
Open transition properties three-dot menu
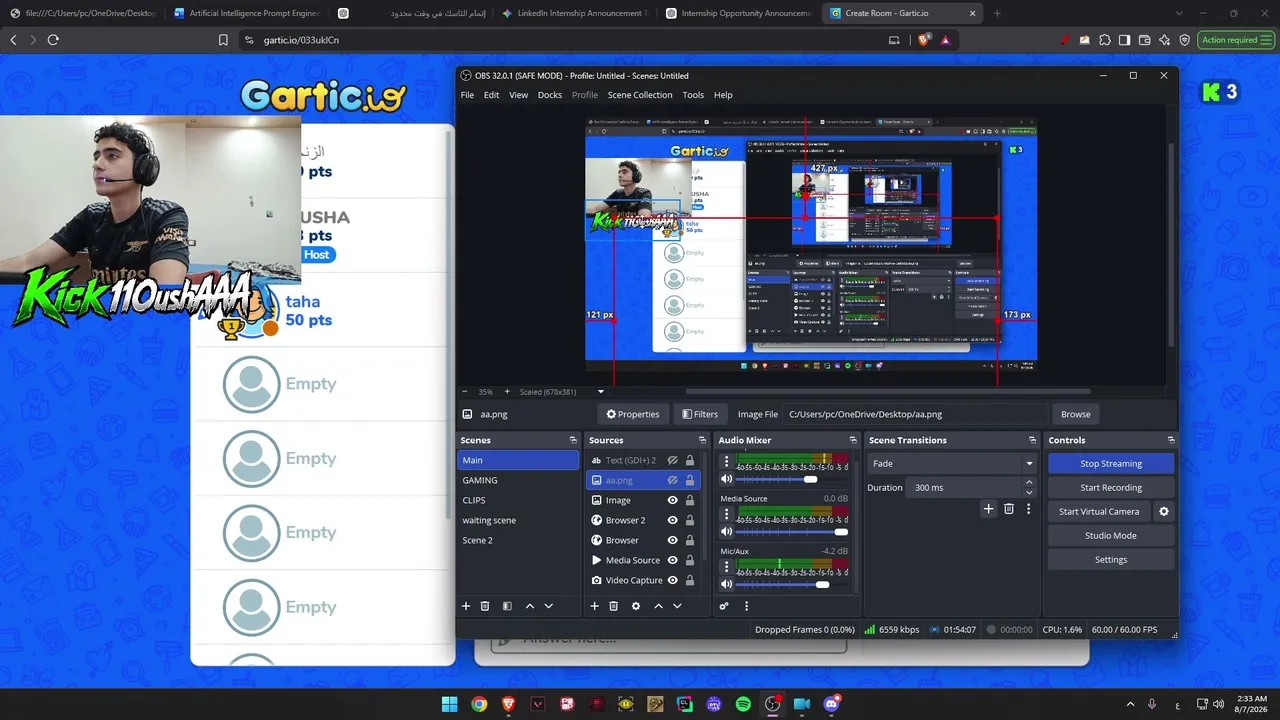1028,509
